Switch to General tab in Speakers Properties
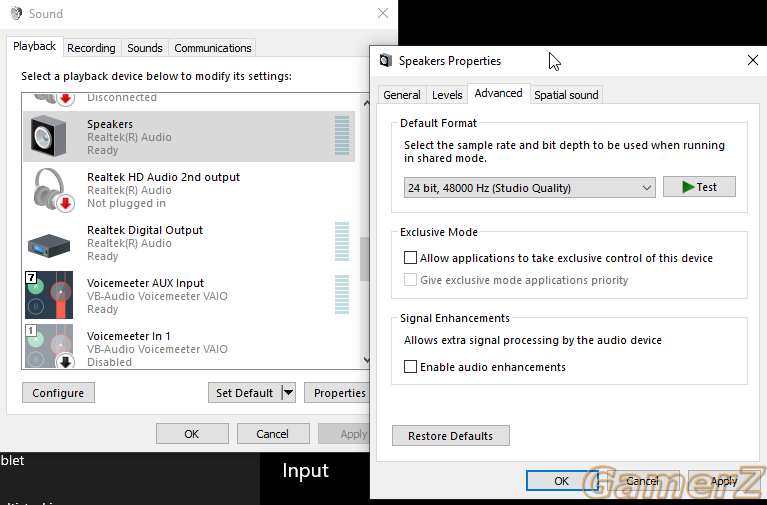 coord(402,95)
